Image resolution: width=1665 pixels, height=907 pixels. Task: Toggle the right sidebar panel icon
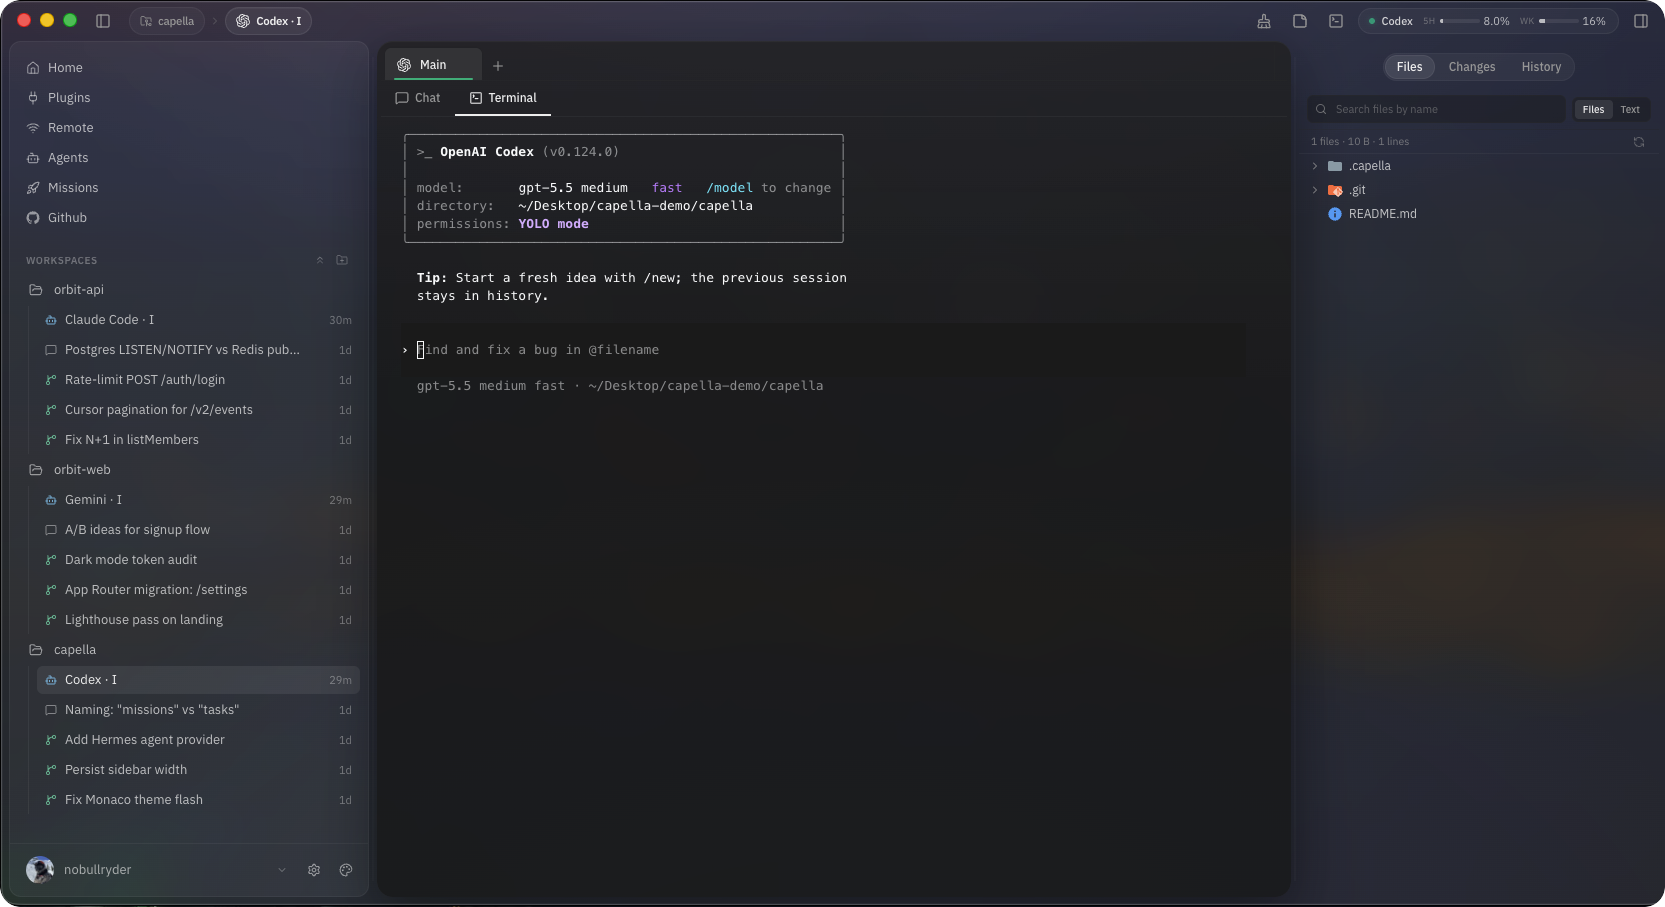tap(1641, 21)
